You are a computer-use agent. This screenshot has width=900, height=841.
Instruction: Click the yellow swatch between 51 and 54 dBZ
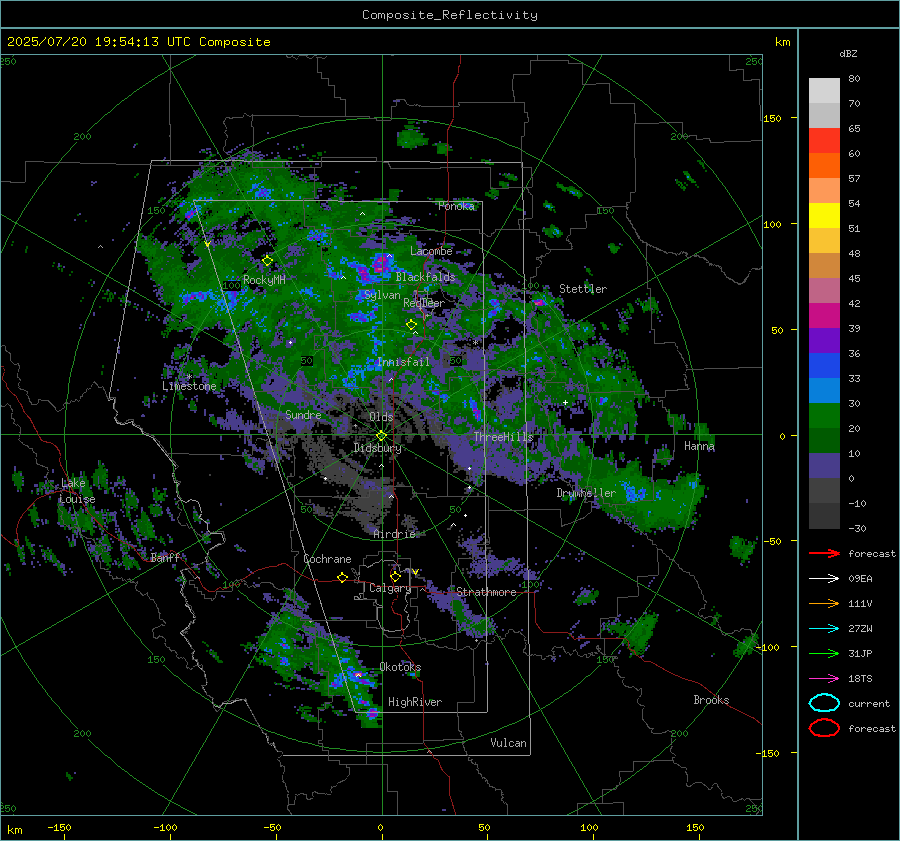[824, 216]
